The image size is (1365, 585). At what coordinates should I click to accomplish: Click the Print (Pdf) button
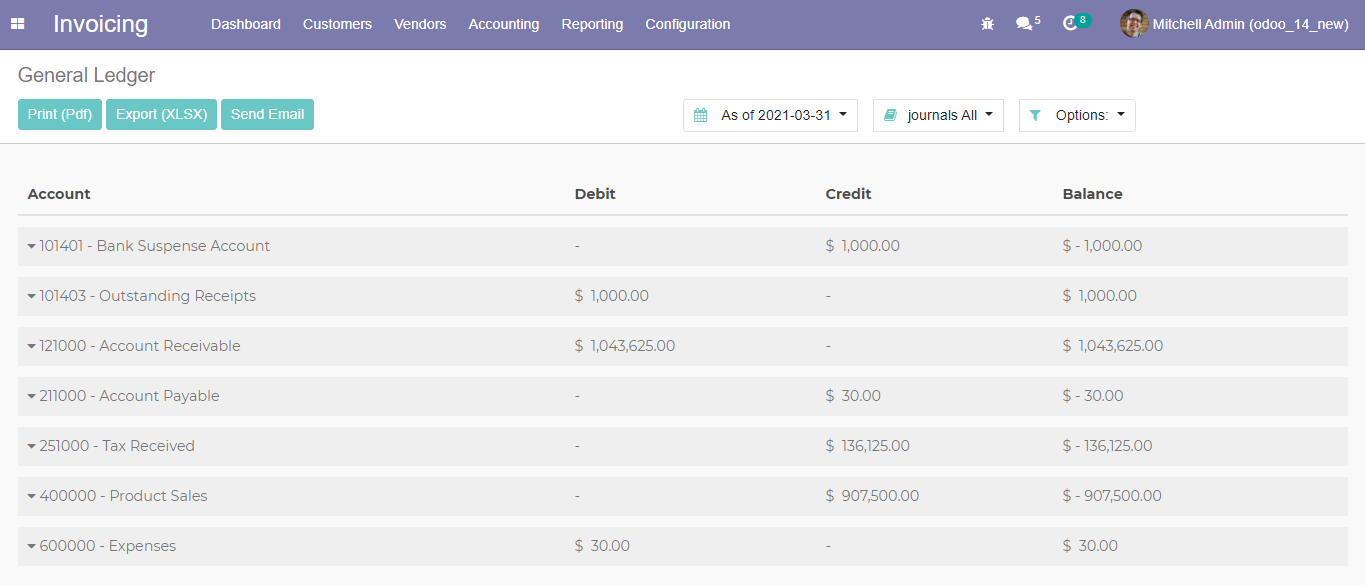point(60,115)
